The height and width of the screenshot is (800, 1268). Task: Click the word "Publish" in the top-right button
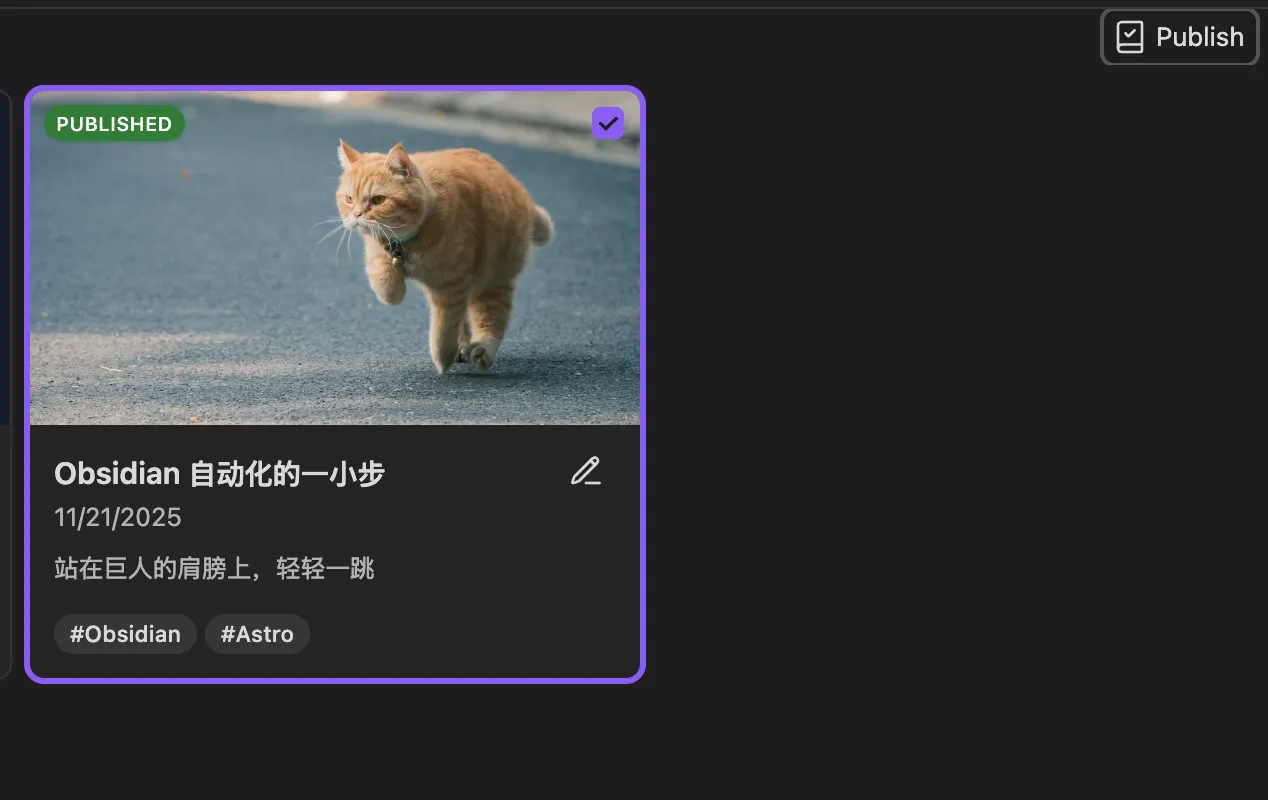[x=1199, y=38]
